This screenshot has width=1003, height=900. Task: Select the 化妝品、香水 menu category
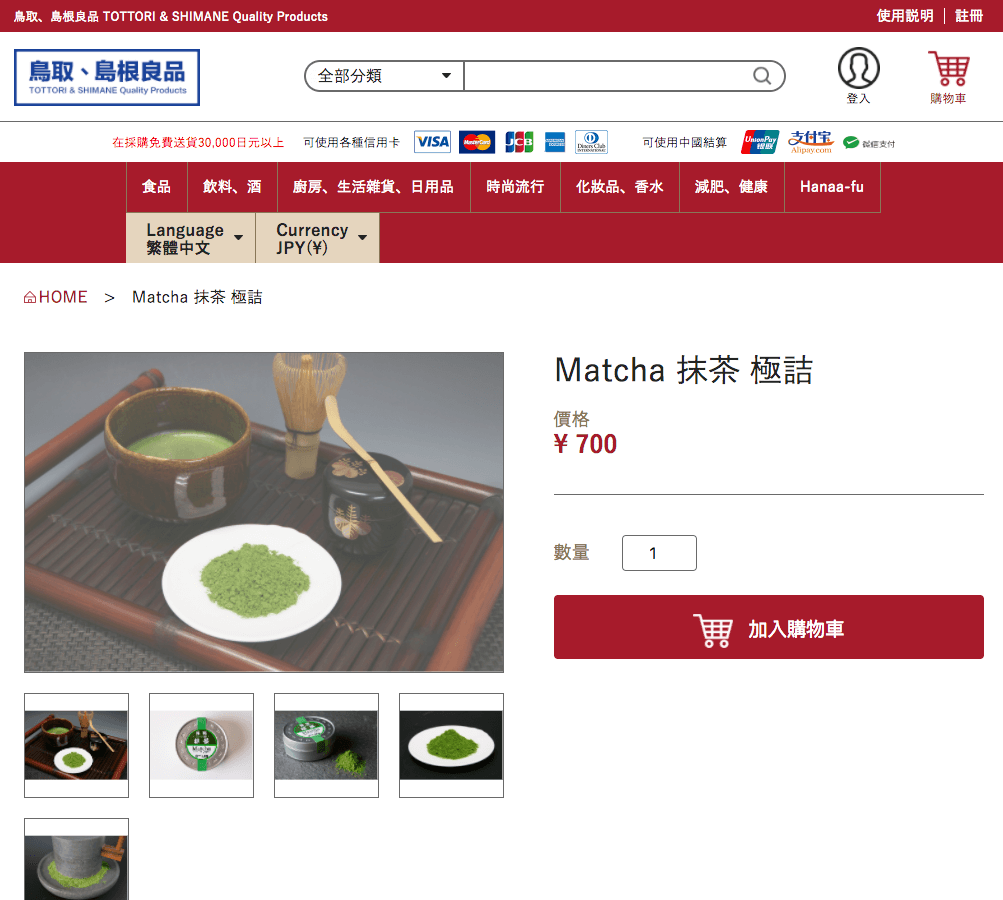click(x=619, y=187)
